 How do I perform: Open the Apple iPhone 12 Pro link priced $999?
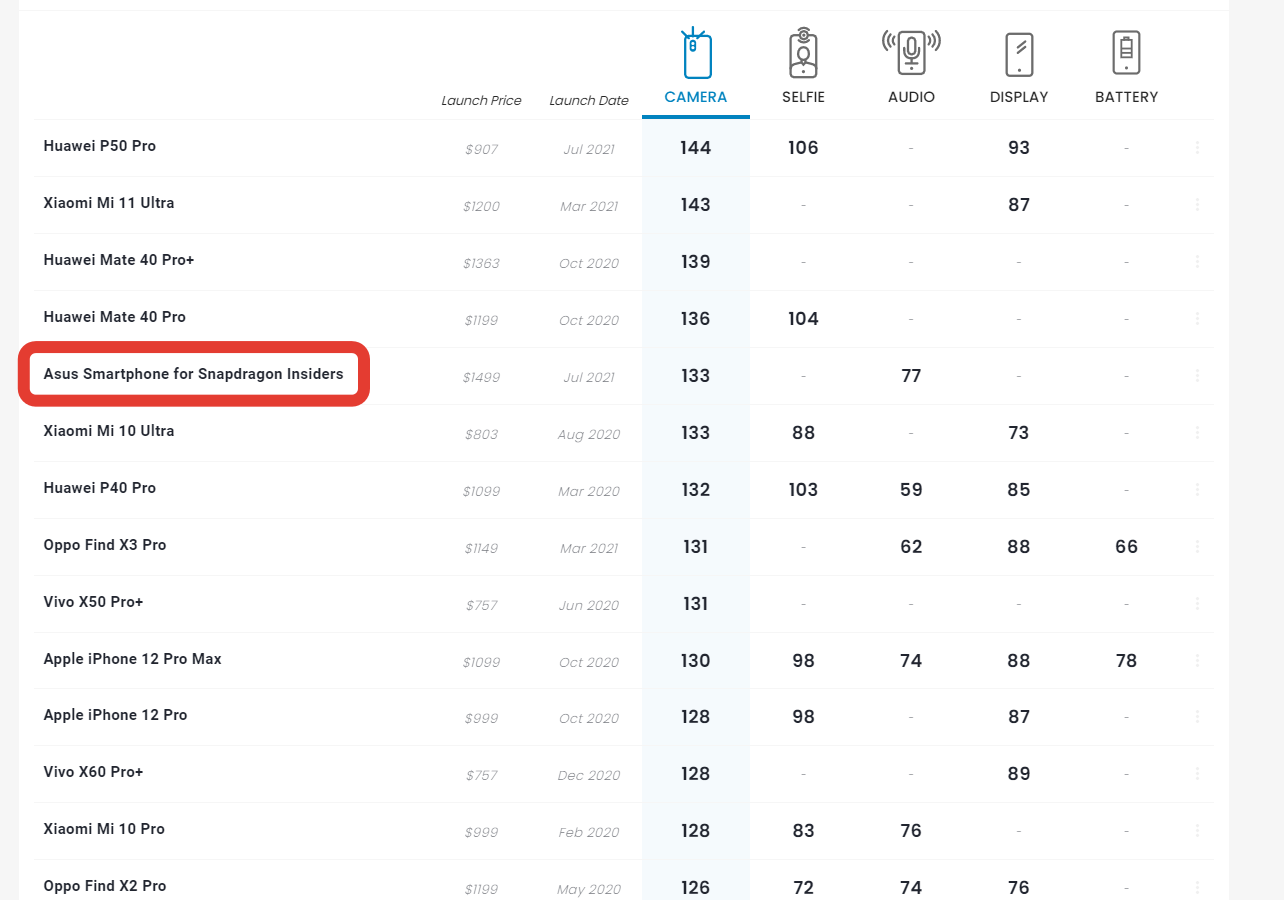115,715
